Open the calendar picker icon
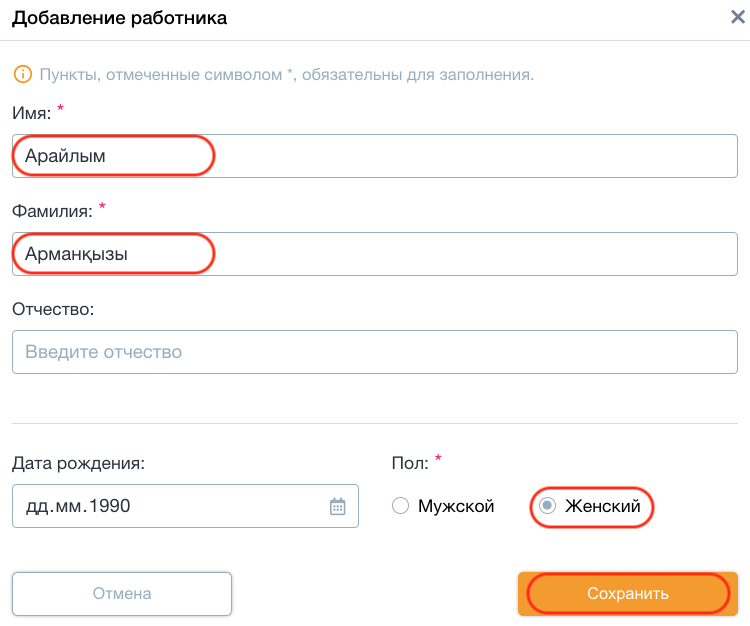The image size is (750, 626). pos(337,506)
